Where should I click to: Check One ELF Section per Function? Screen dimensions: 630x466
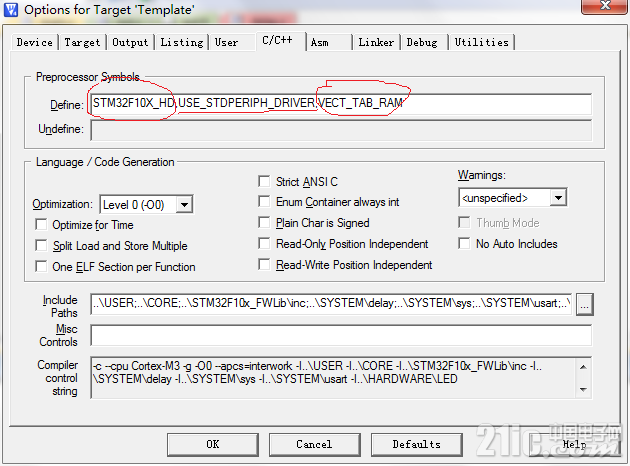coord(41,266)
